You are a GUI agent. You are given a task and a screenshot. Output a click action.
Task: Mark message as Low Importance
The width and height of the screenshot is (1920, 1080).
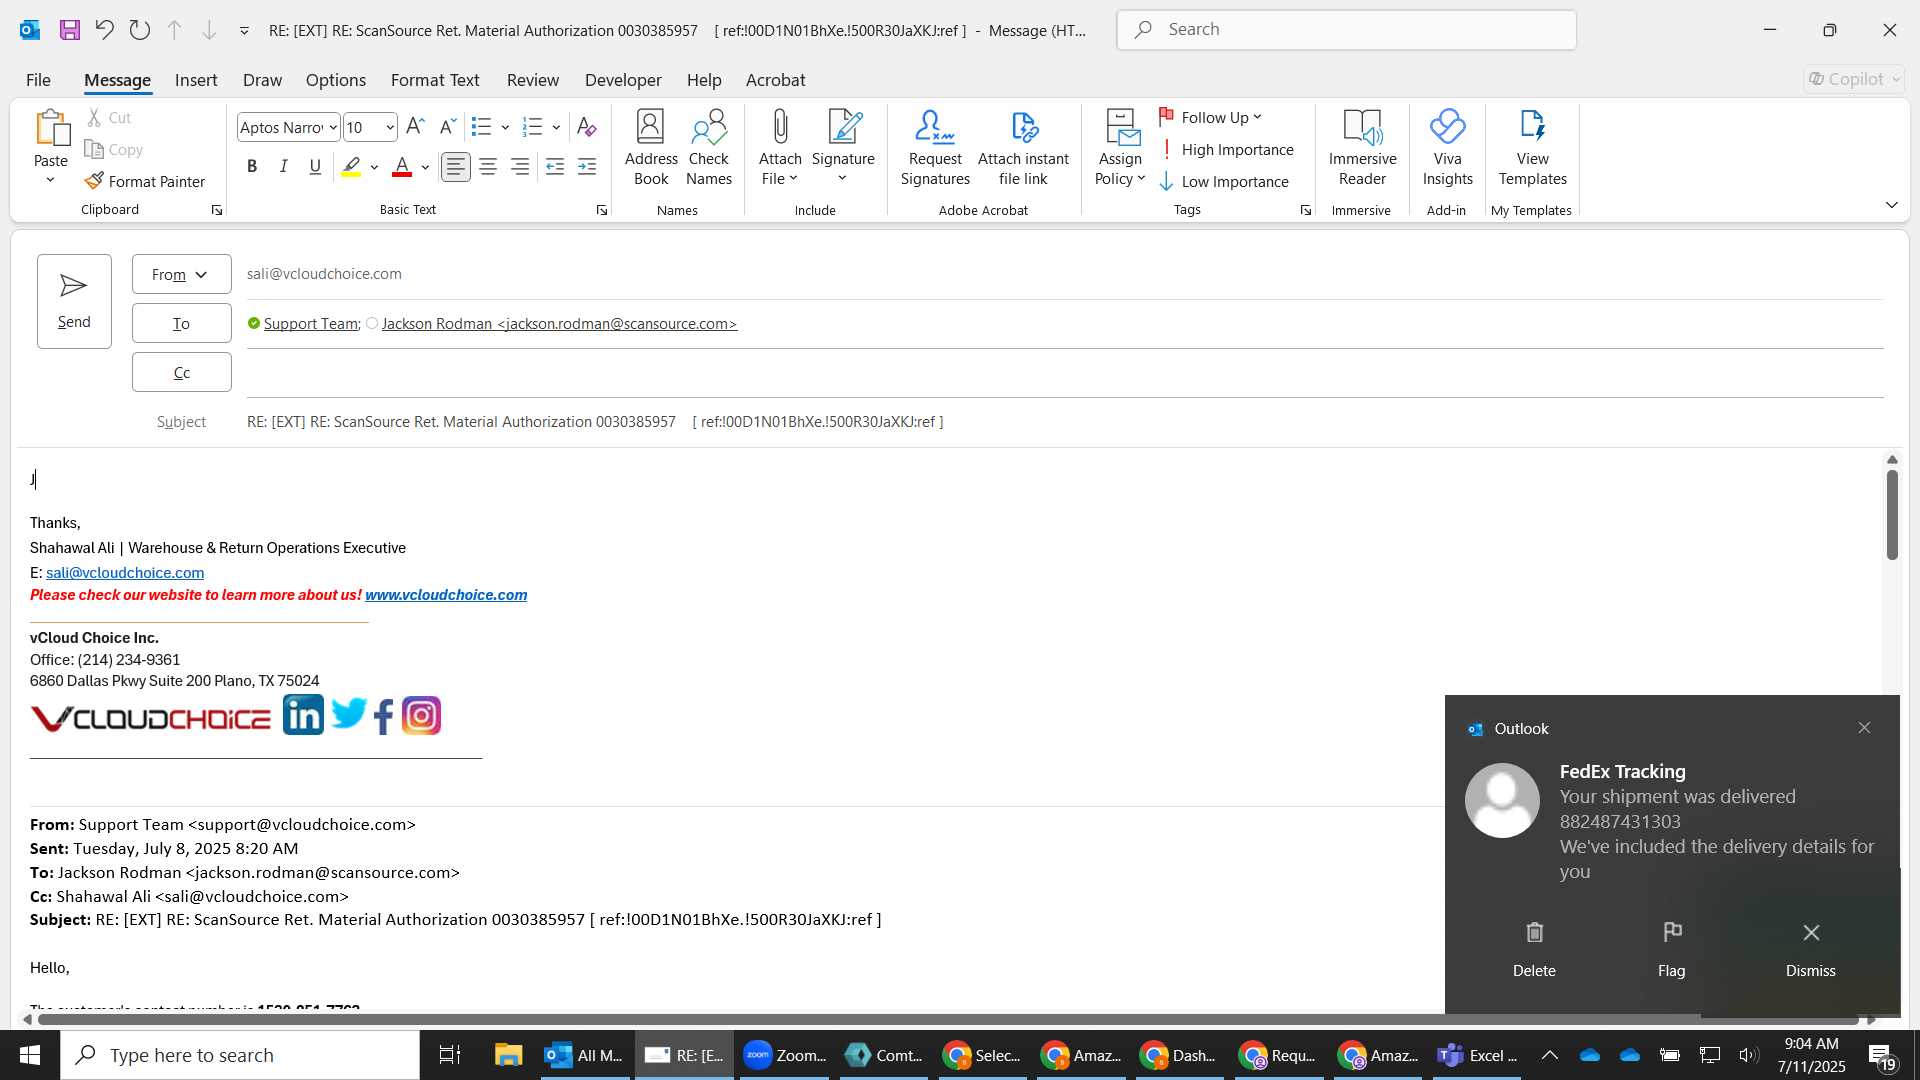pos(1224,181)
